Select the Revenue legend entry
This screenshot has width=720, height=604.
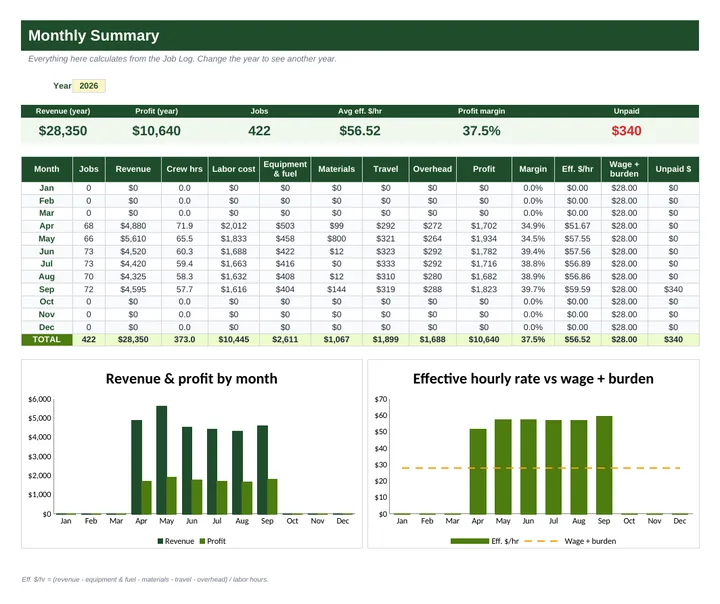[176, 541]
